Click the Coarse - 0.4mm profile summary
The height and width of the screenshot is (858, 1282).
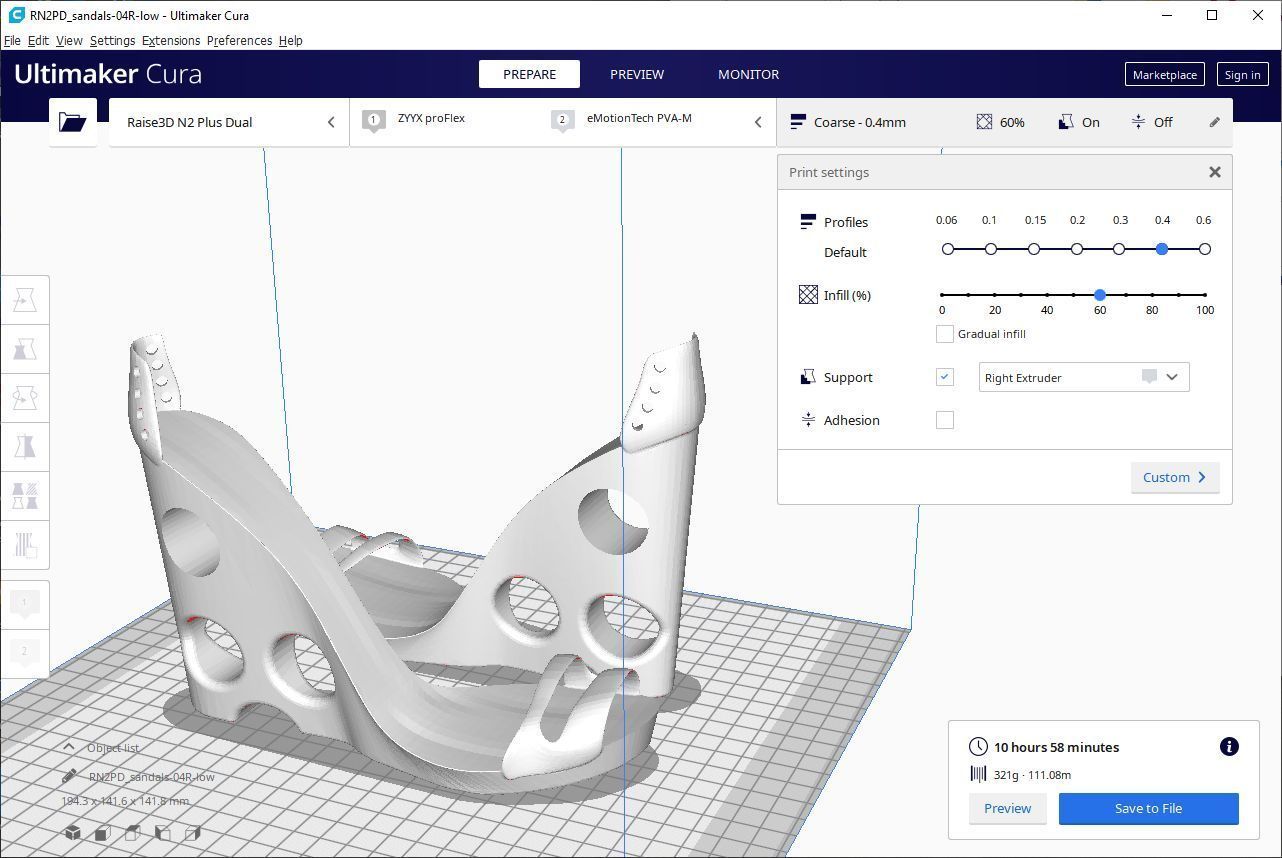pyautogui.click(x=860, y=122)
